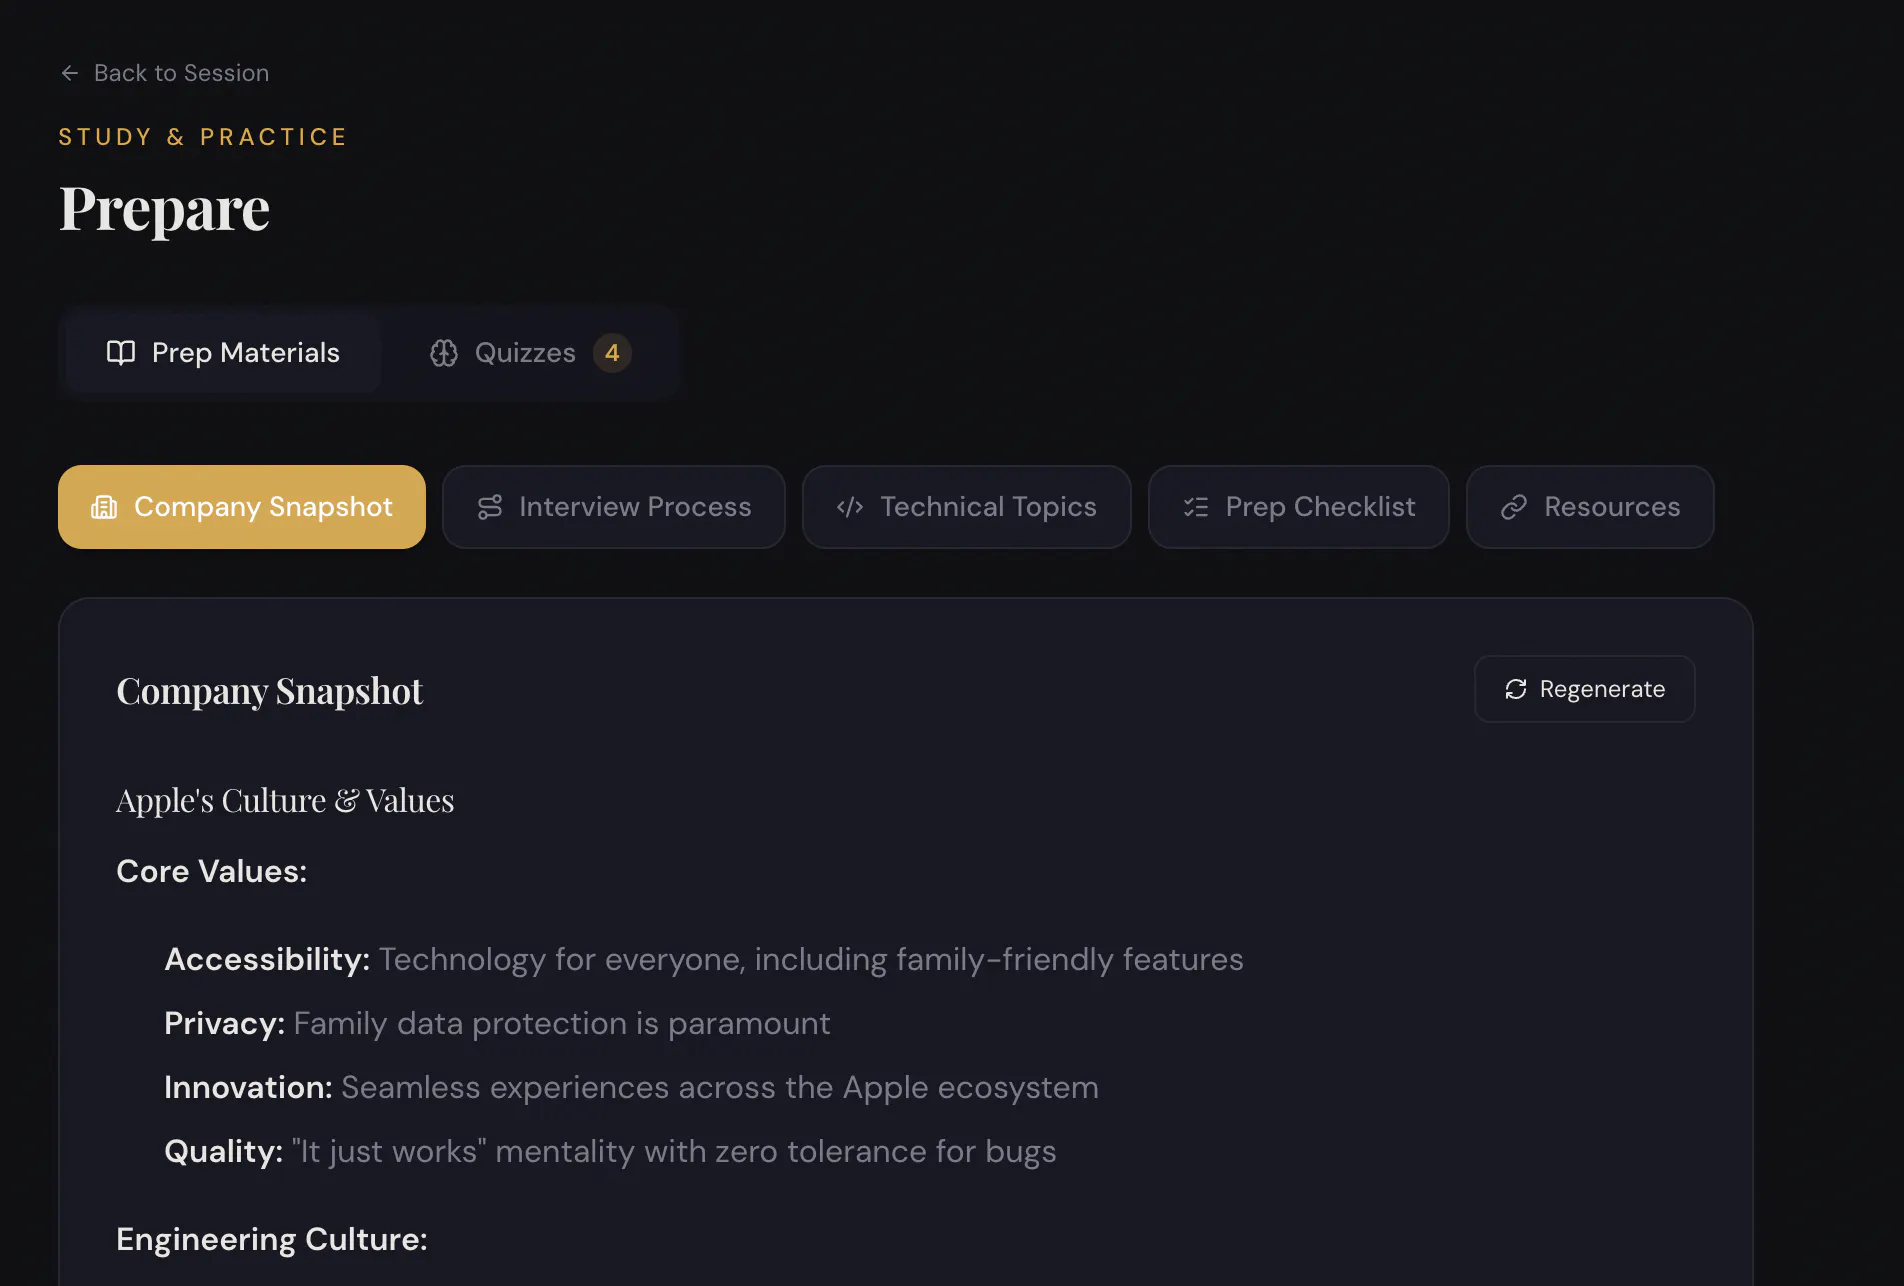Click the Company Snapshot card heading
This screenshot has width=1904, height=1286.
tap(270, 691)
